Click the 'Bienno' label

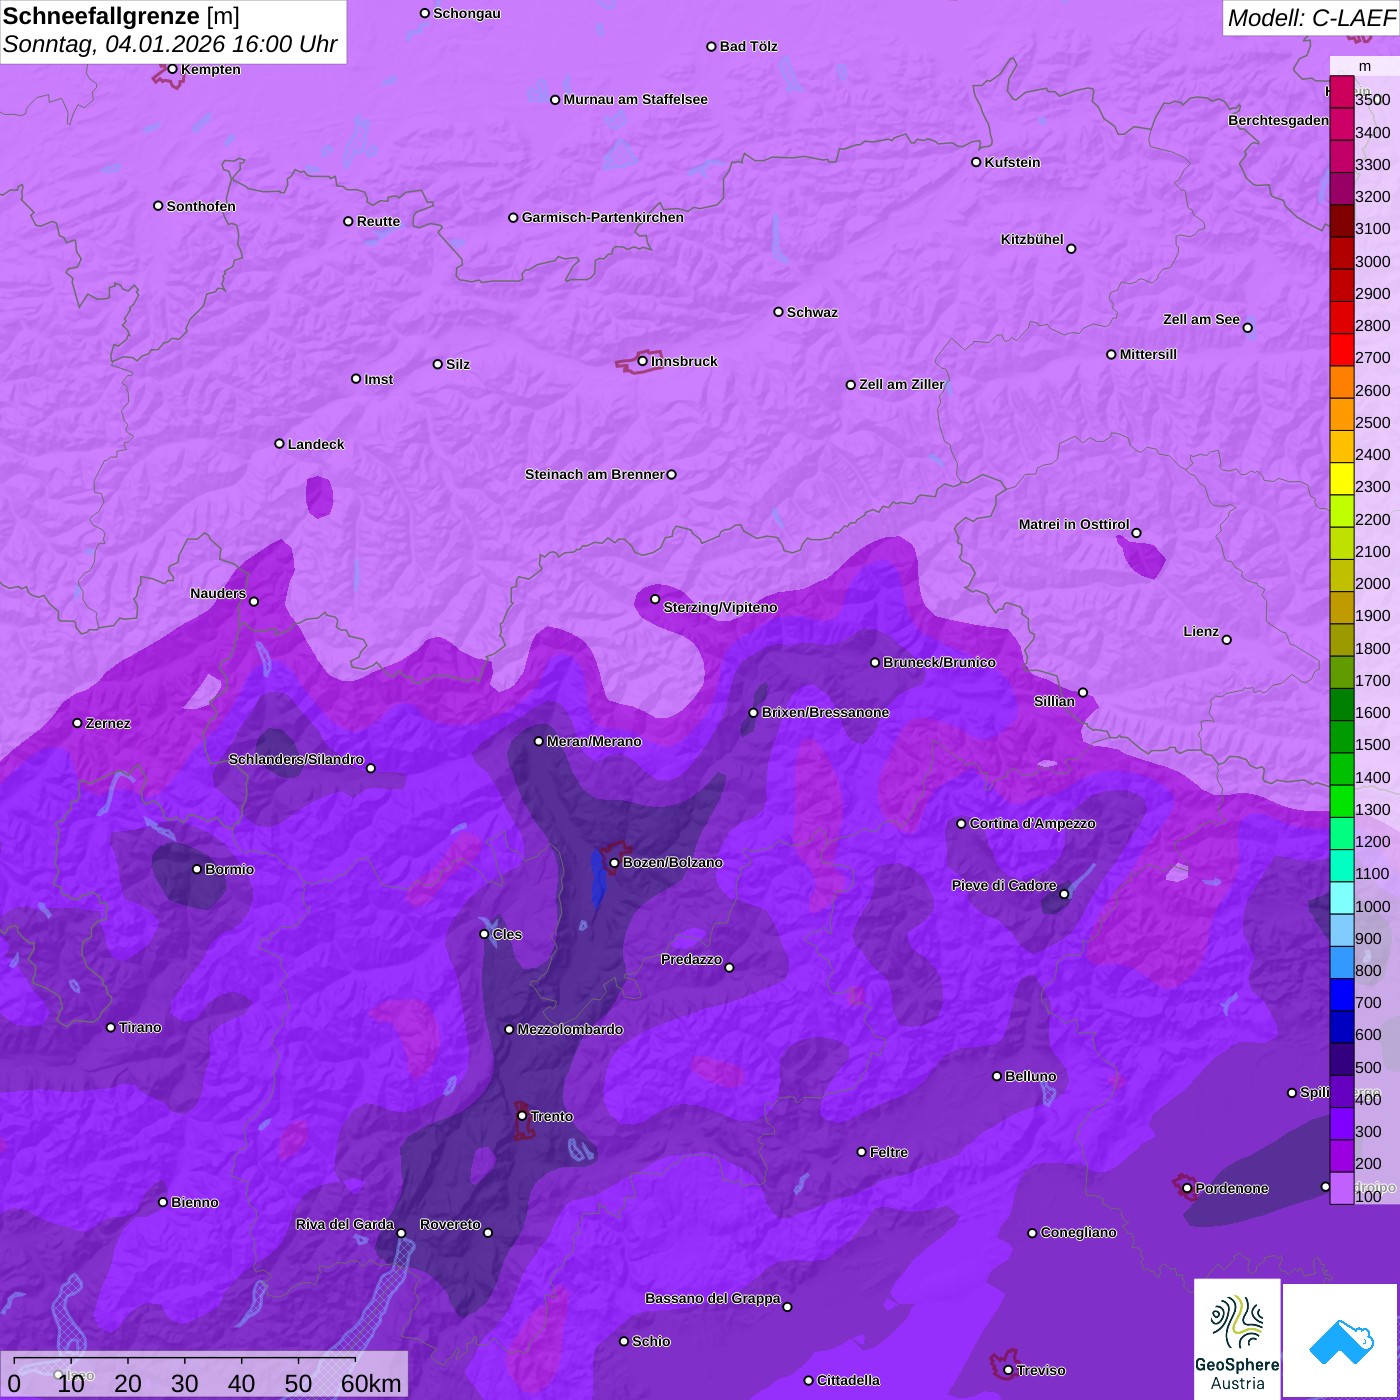click(195, 1203)
